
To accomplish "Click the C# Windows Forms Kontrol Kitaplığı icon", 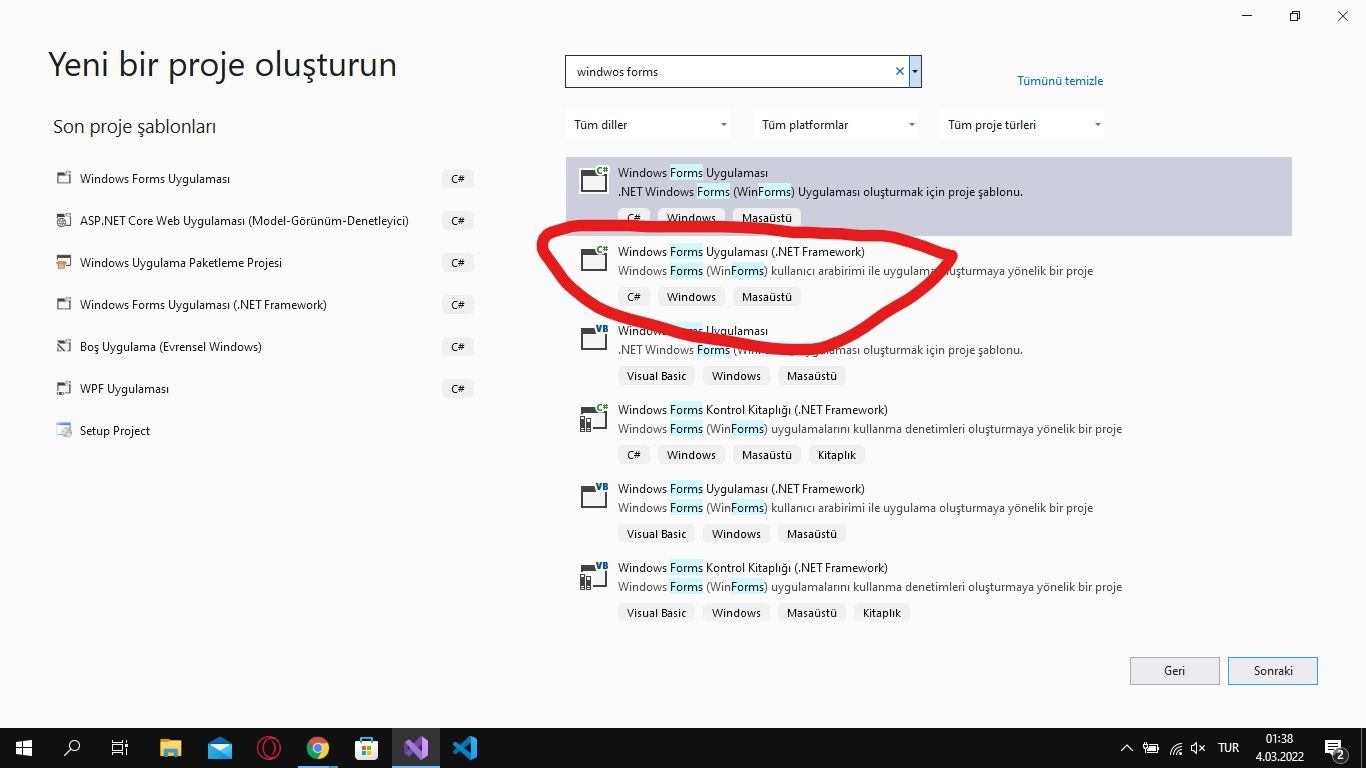I will tap(594, 416).
